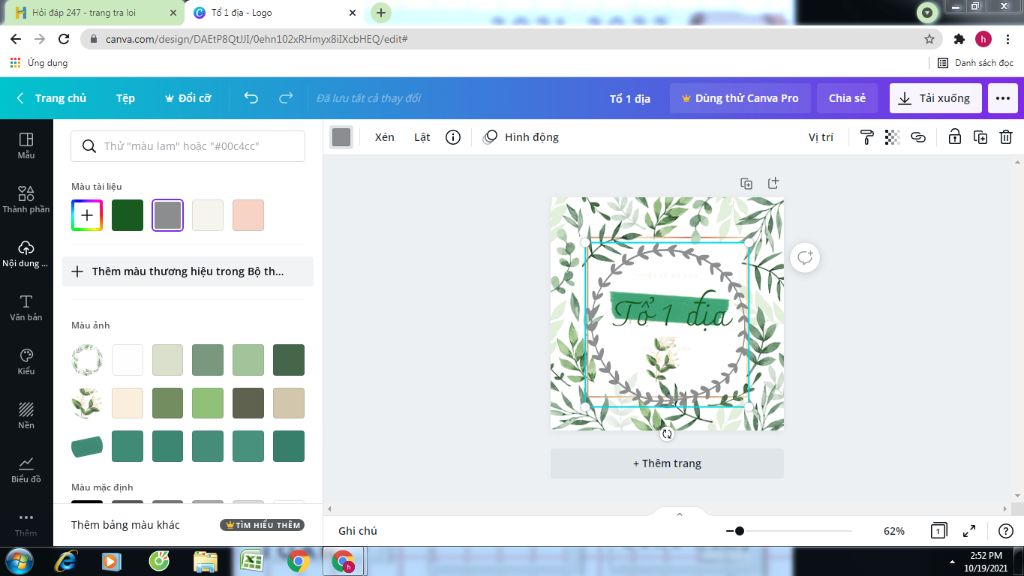Open the 62% zoom level dropdown
Viewport: 1024px width, 576px height.
[894, 531]
